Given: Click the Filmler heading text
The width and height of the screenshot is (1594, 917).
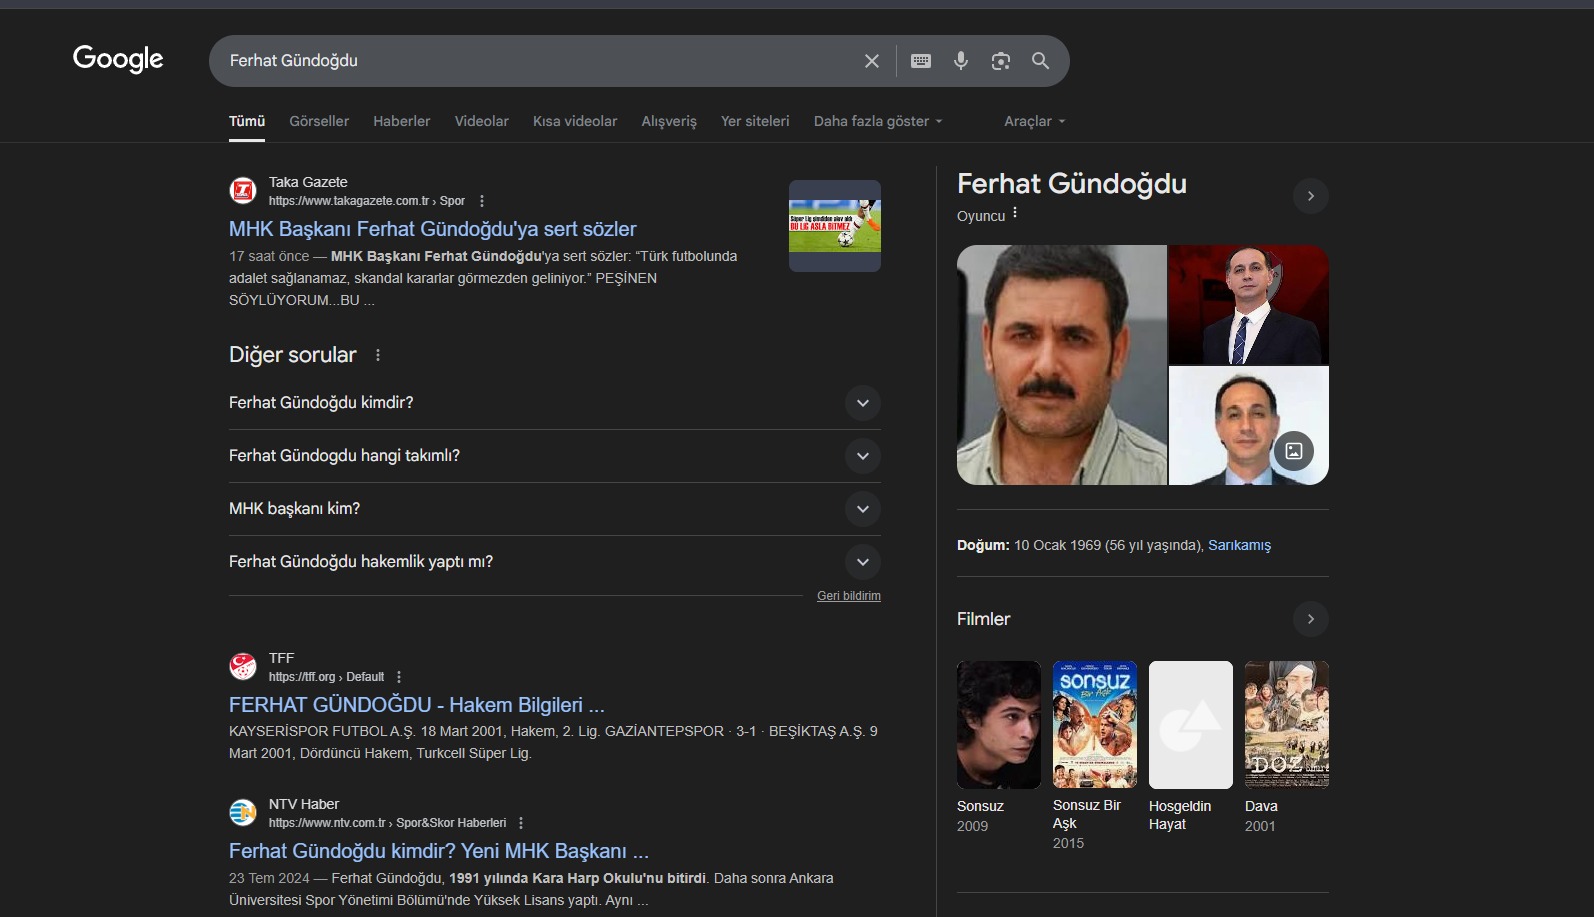Looking at the screenshot, I should coord(984,619).
